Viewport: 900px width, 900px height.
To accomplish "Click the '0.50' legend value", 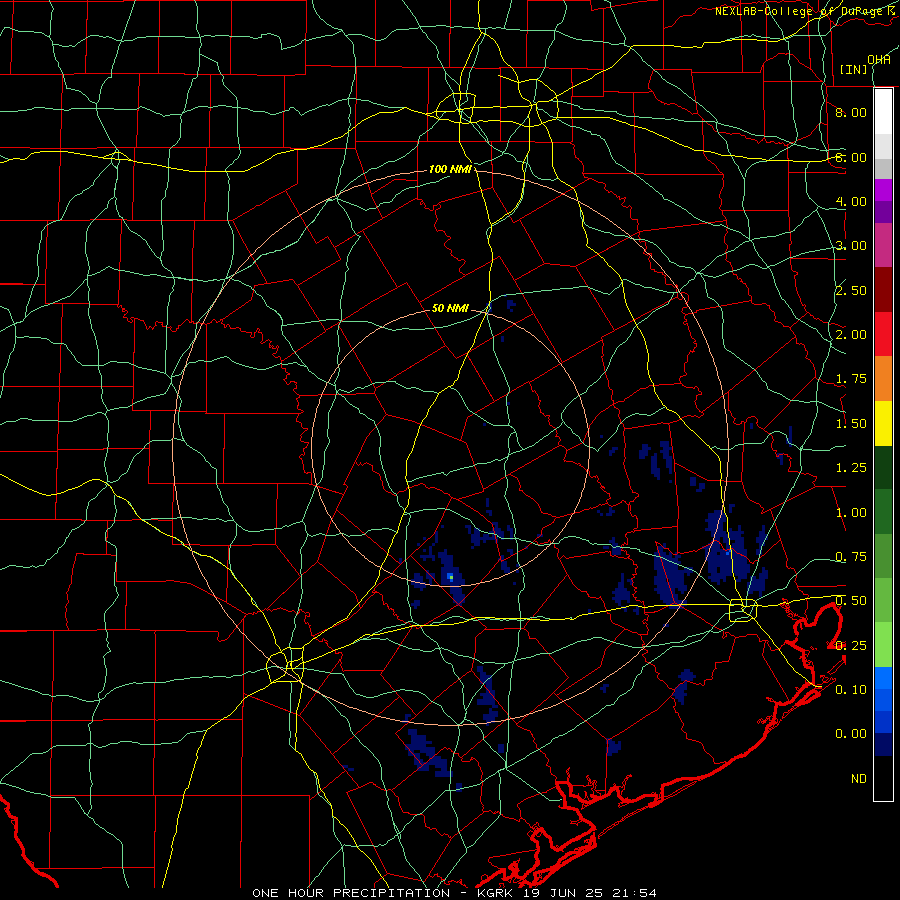I will [851, 601].
